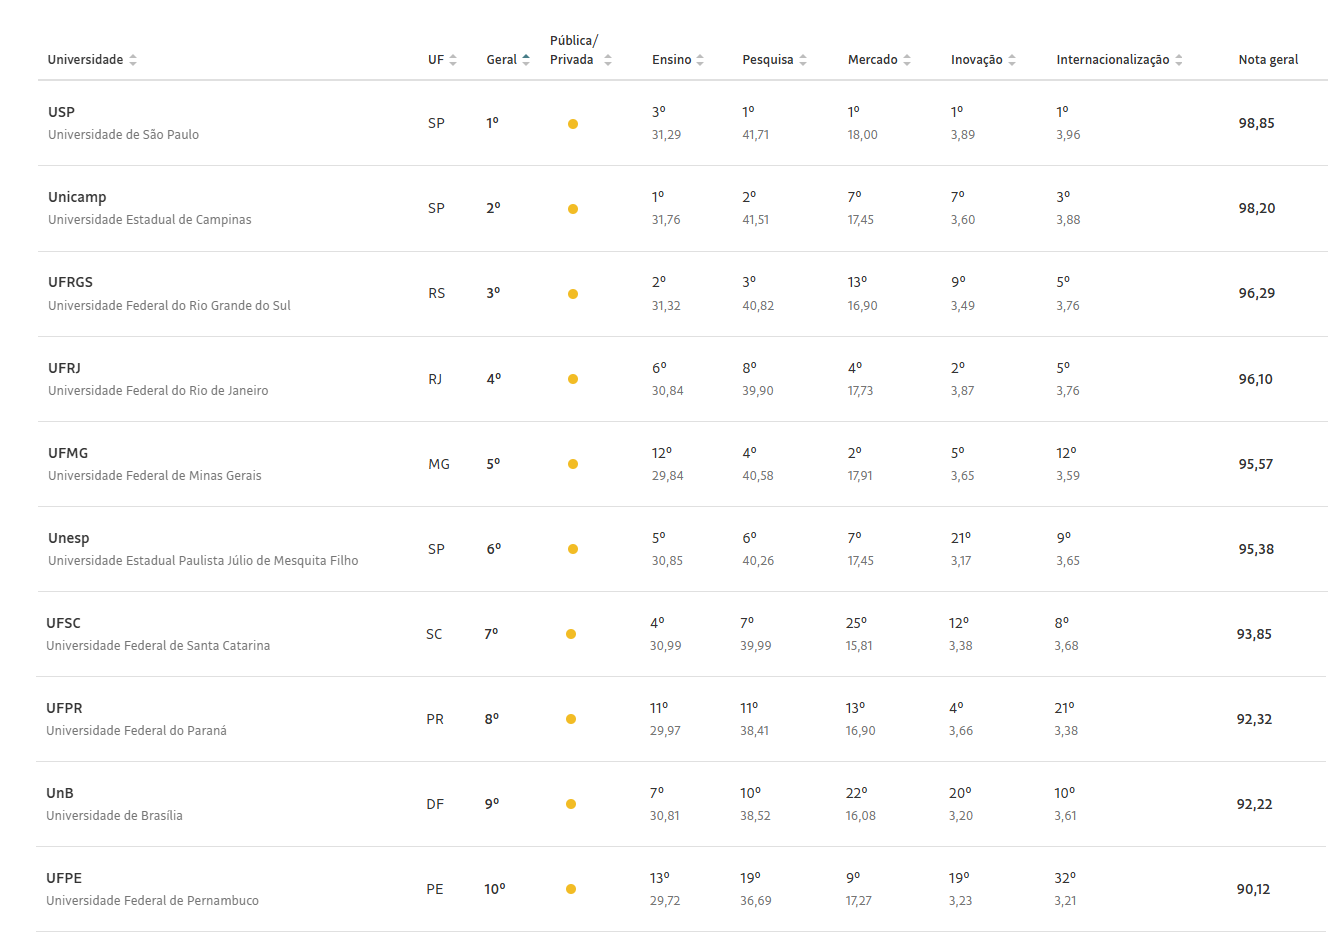Image resolution: width=1328 pixels, height=944 pixels.
Task: Open the USP university entry
Action: [61, 112]
